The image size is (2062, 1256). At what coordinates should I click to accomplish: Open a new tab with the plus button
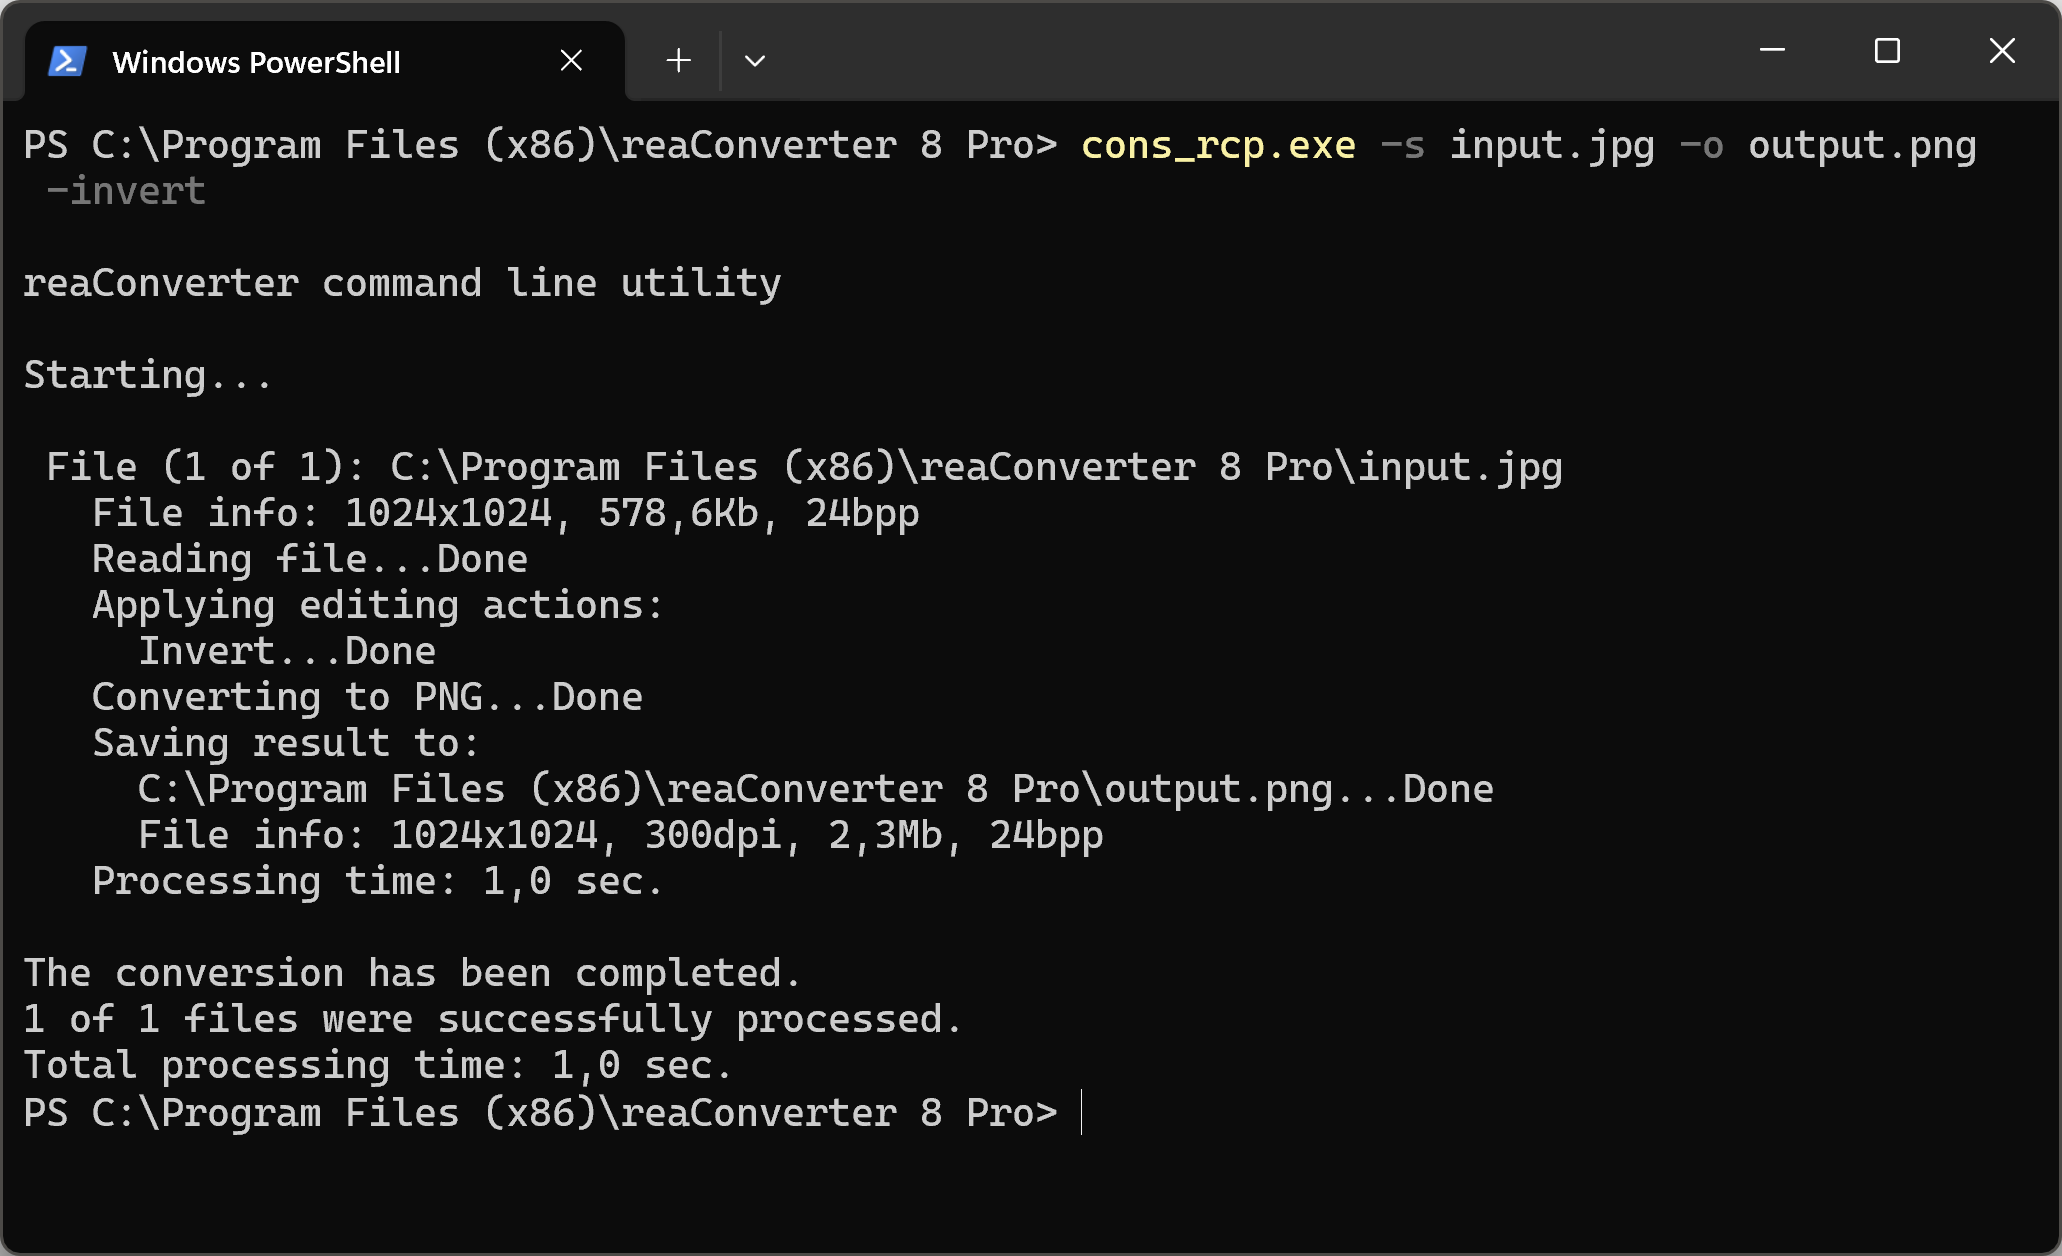click(x=678, y=61)
